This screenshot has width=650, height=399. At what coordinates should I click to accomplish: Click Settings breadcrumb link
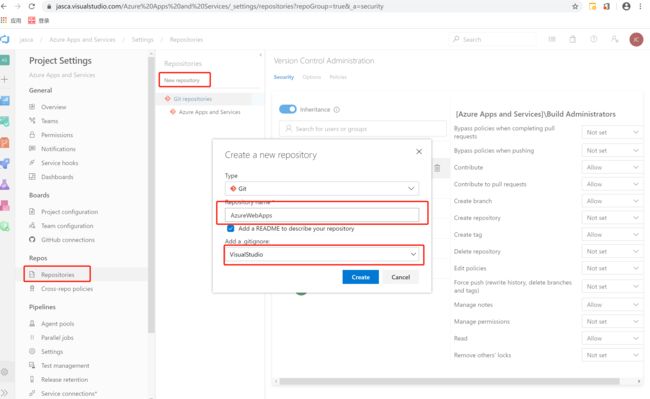tap(142, 40)
